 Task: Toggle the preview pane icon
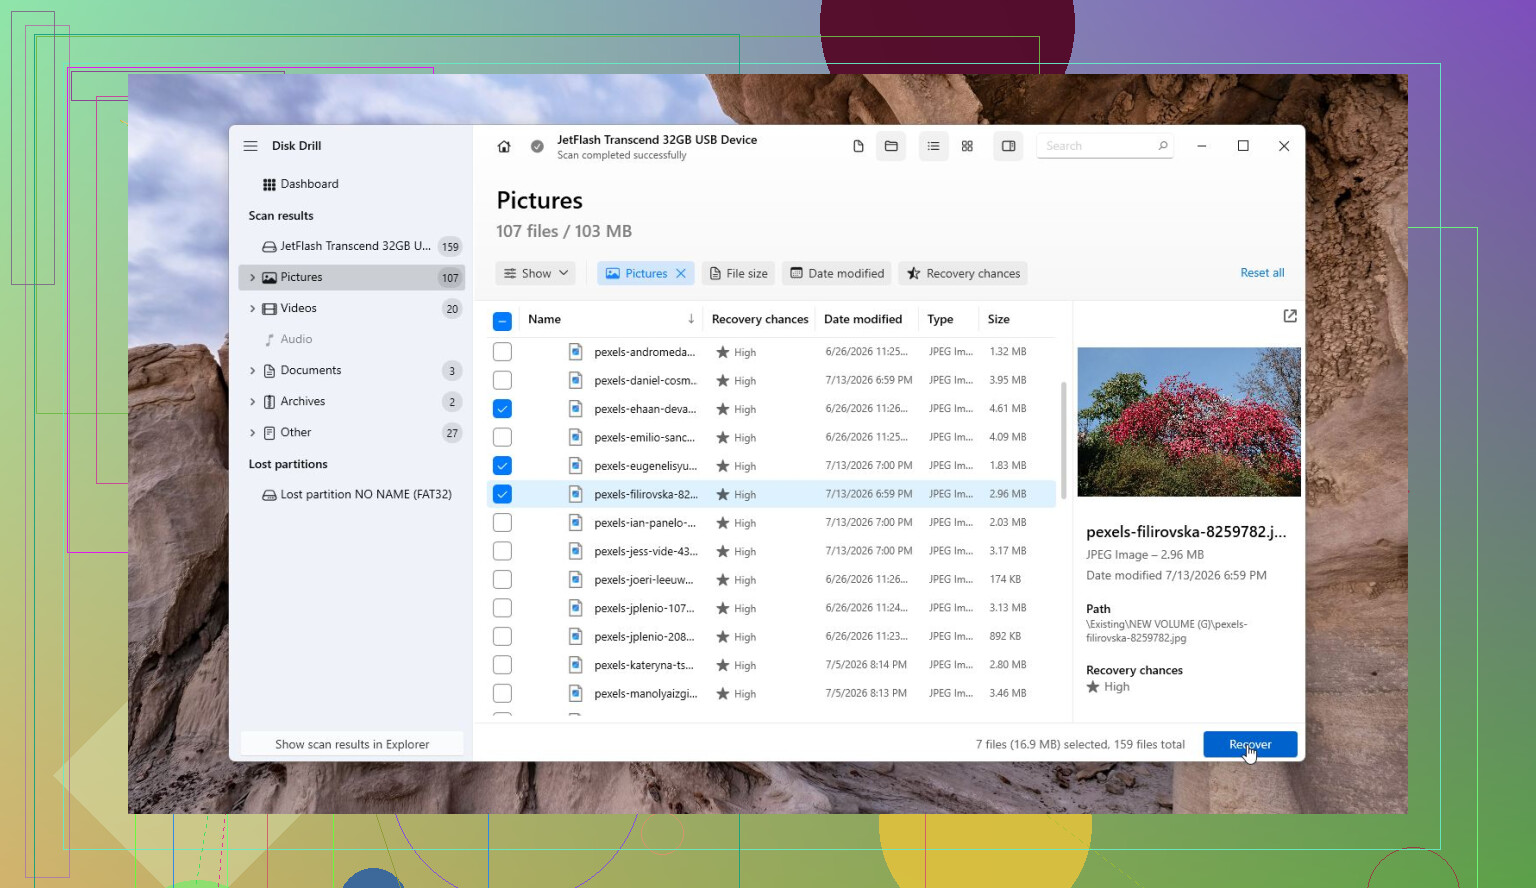tap(1008, 146)
